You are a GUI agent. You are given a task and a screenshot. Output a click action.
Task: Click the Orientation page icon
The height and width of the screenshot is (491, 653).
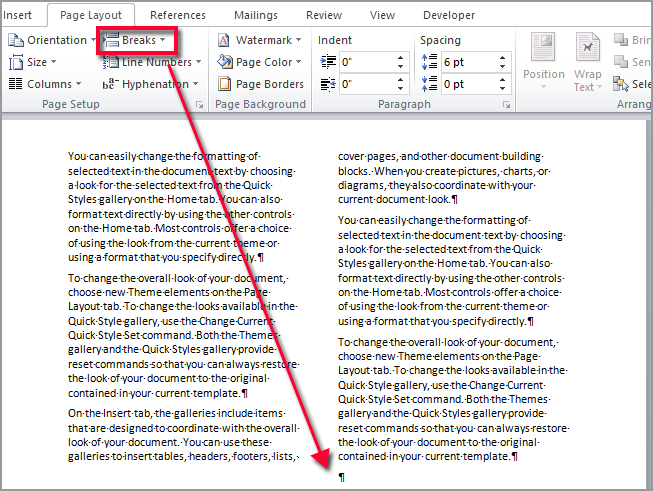click(x=16, y=40)
